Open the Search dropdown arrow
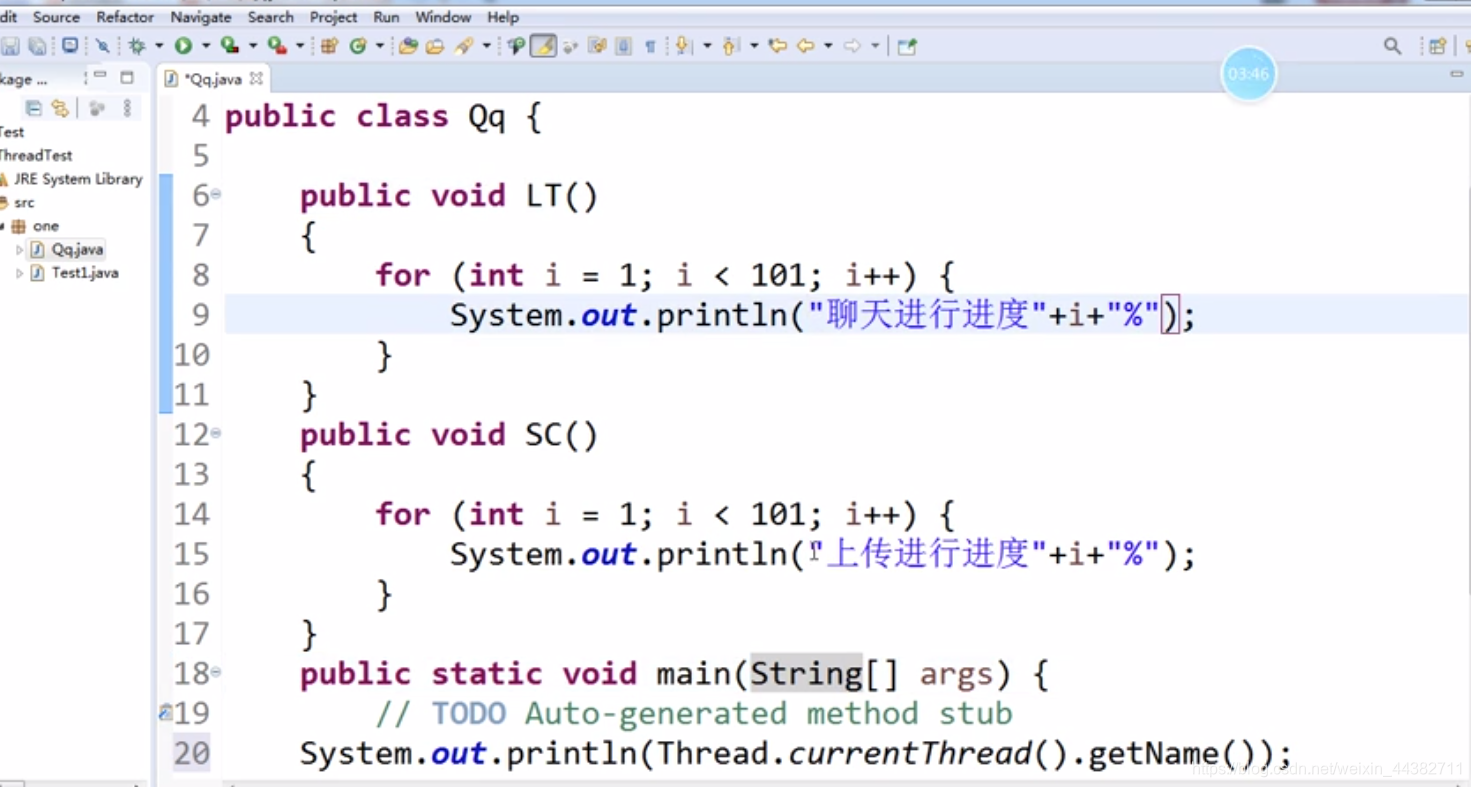 pos(486,46)
